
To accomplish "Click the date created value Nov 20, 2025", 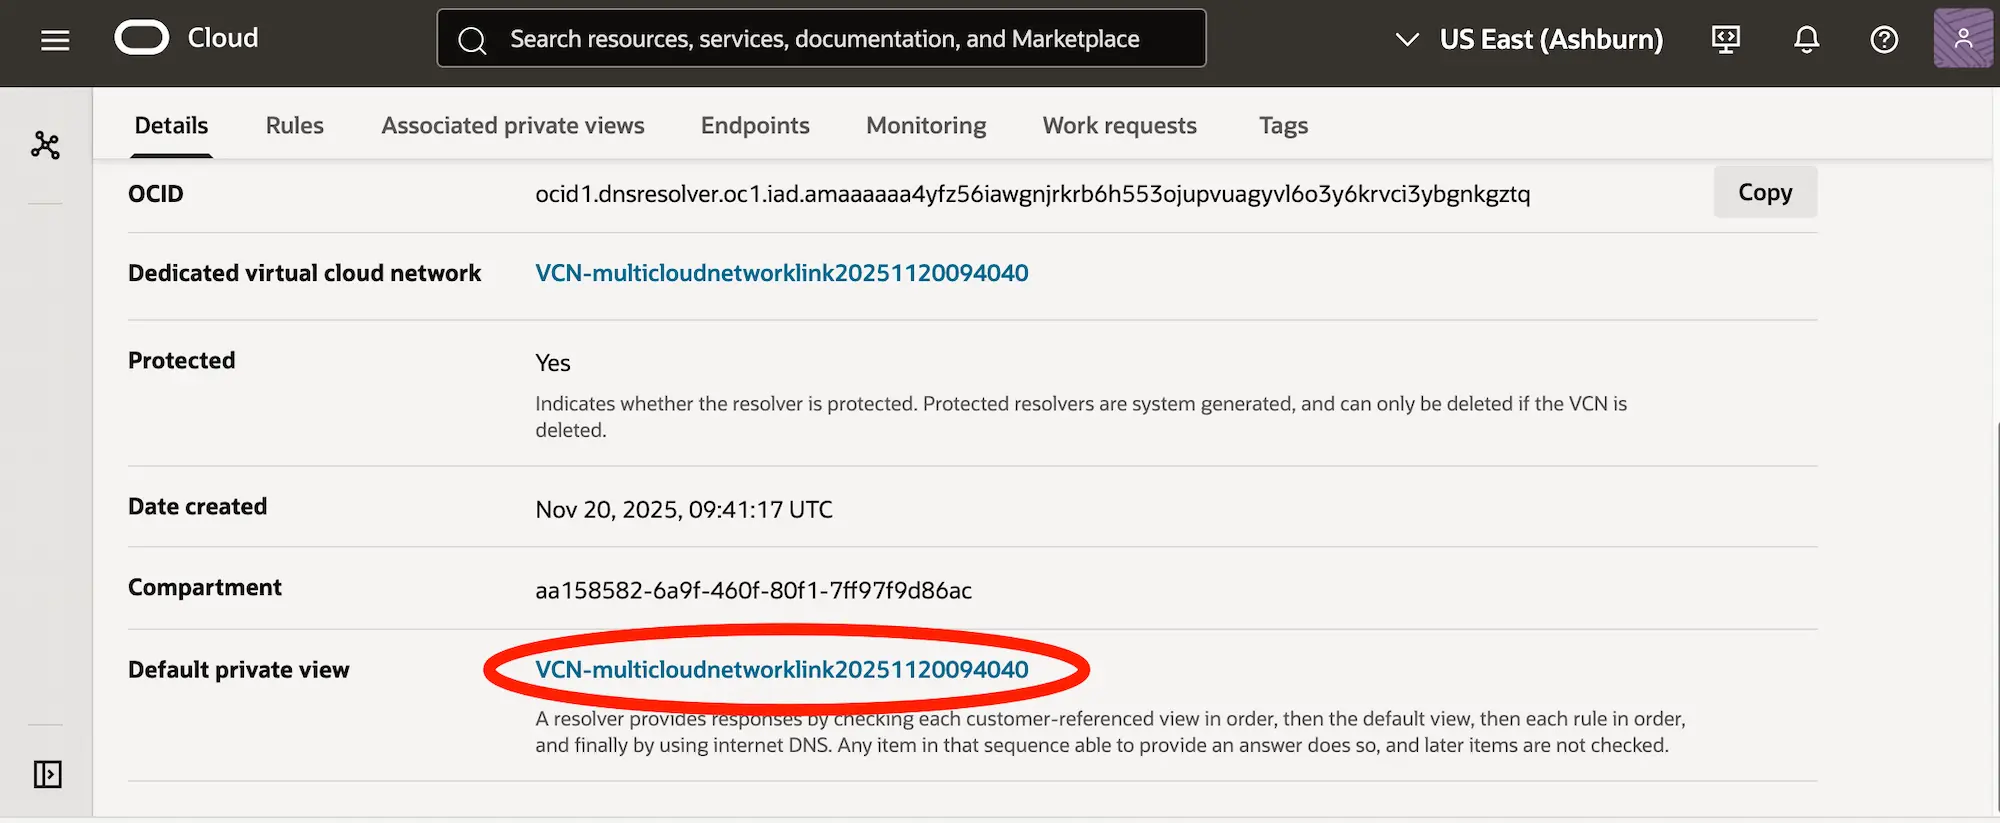I will pos(683,510).
